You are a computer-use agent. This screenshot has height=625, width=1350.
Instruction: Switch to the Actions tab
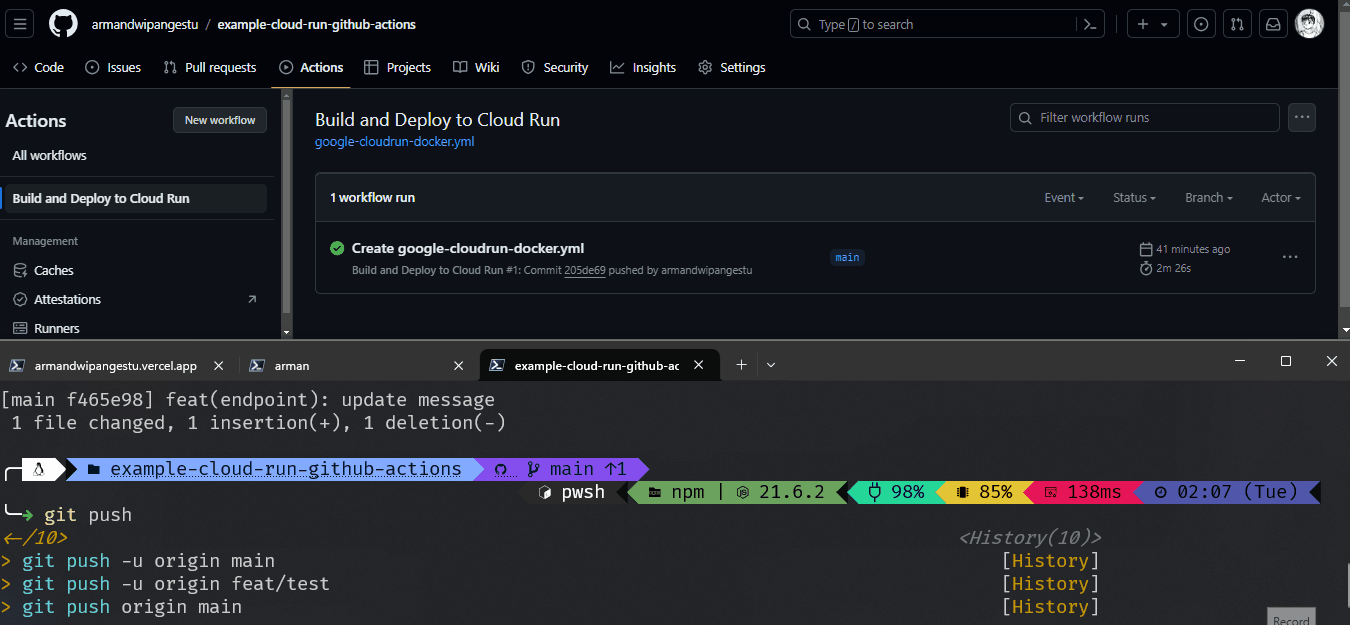tap(311, 67)
